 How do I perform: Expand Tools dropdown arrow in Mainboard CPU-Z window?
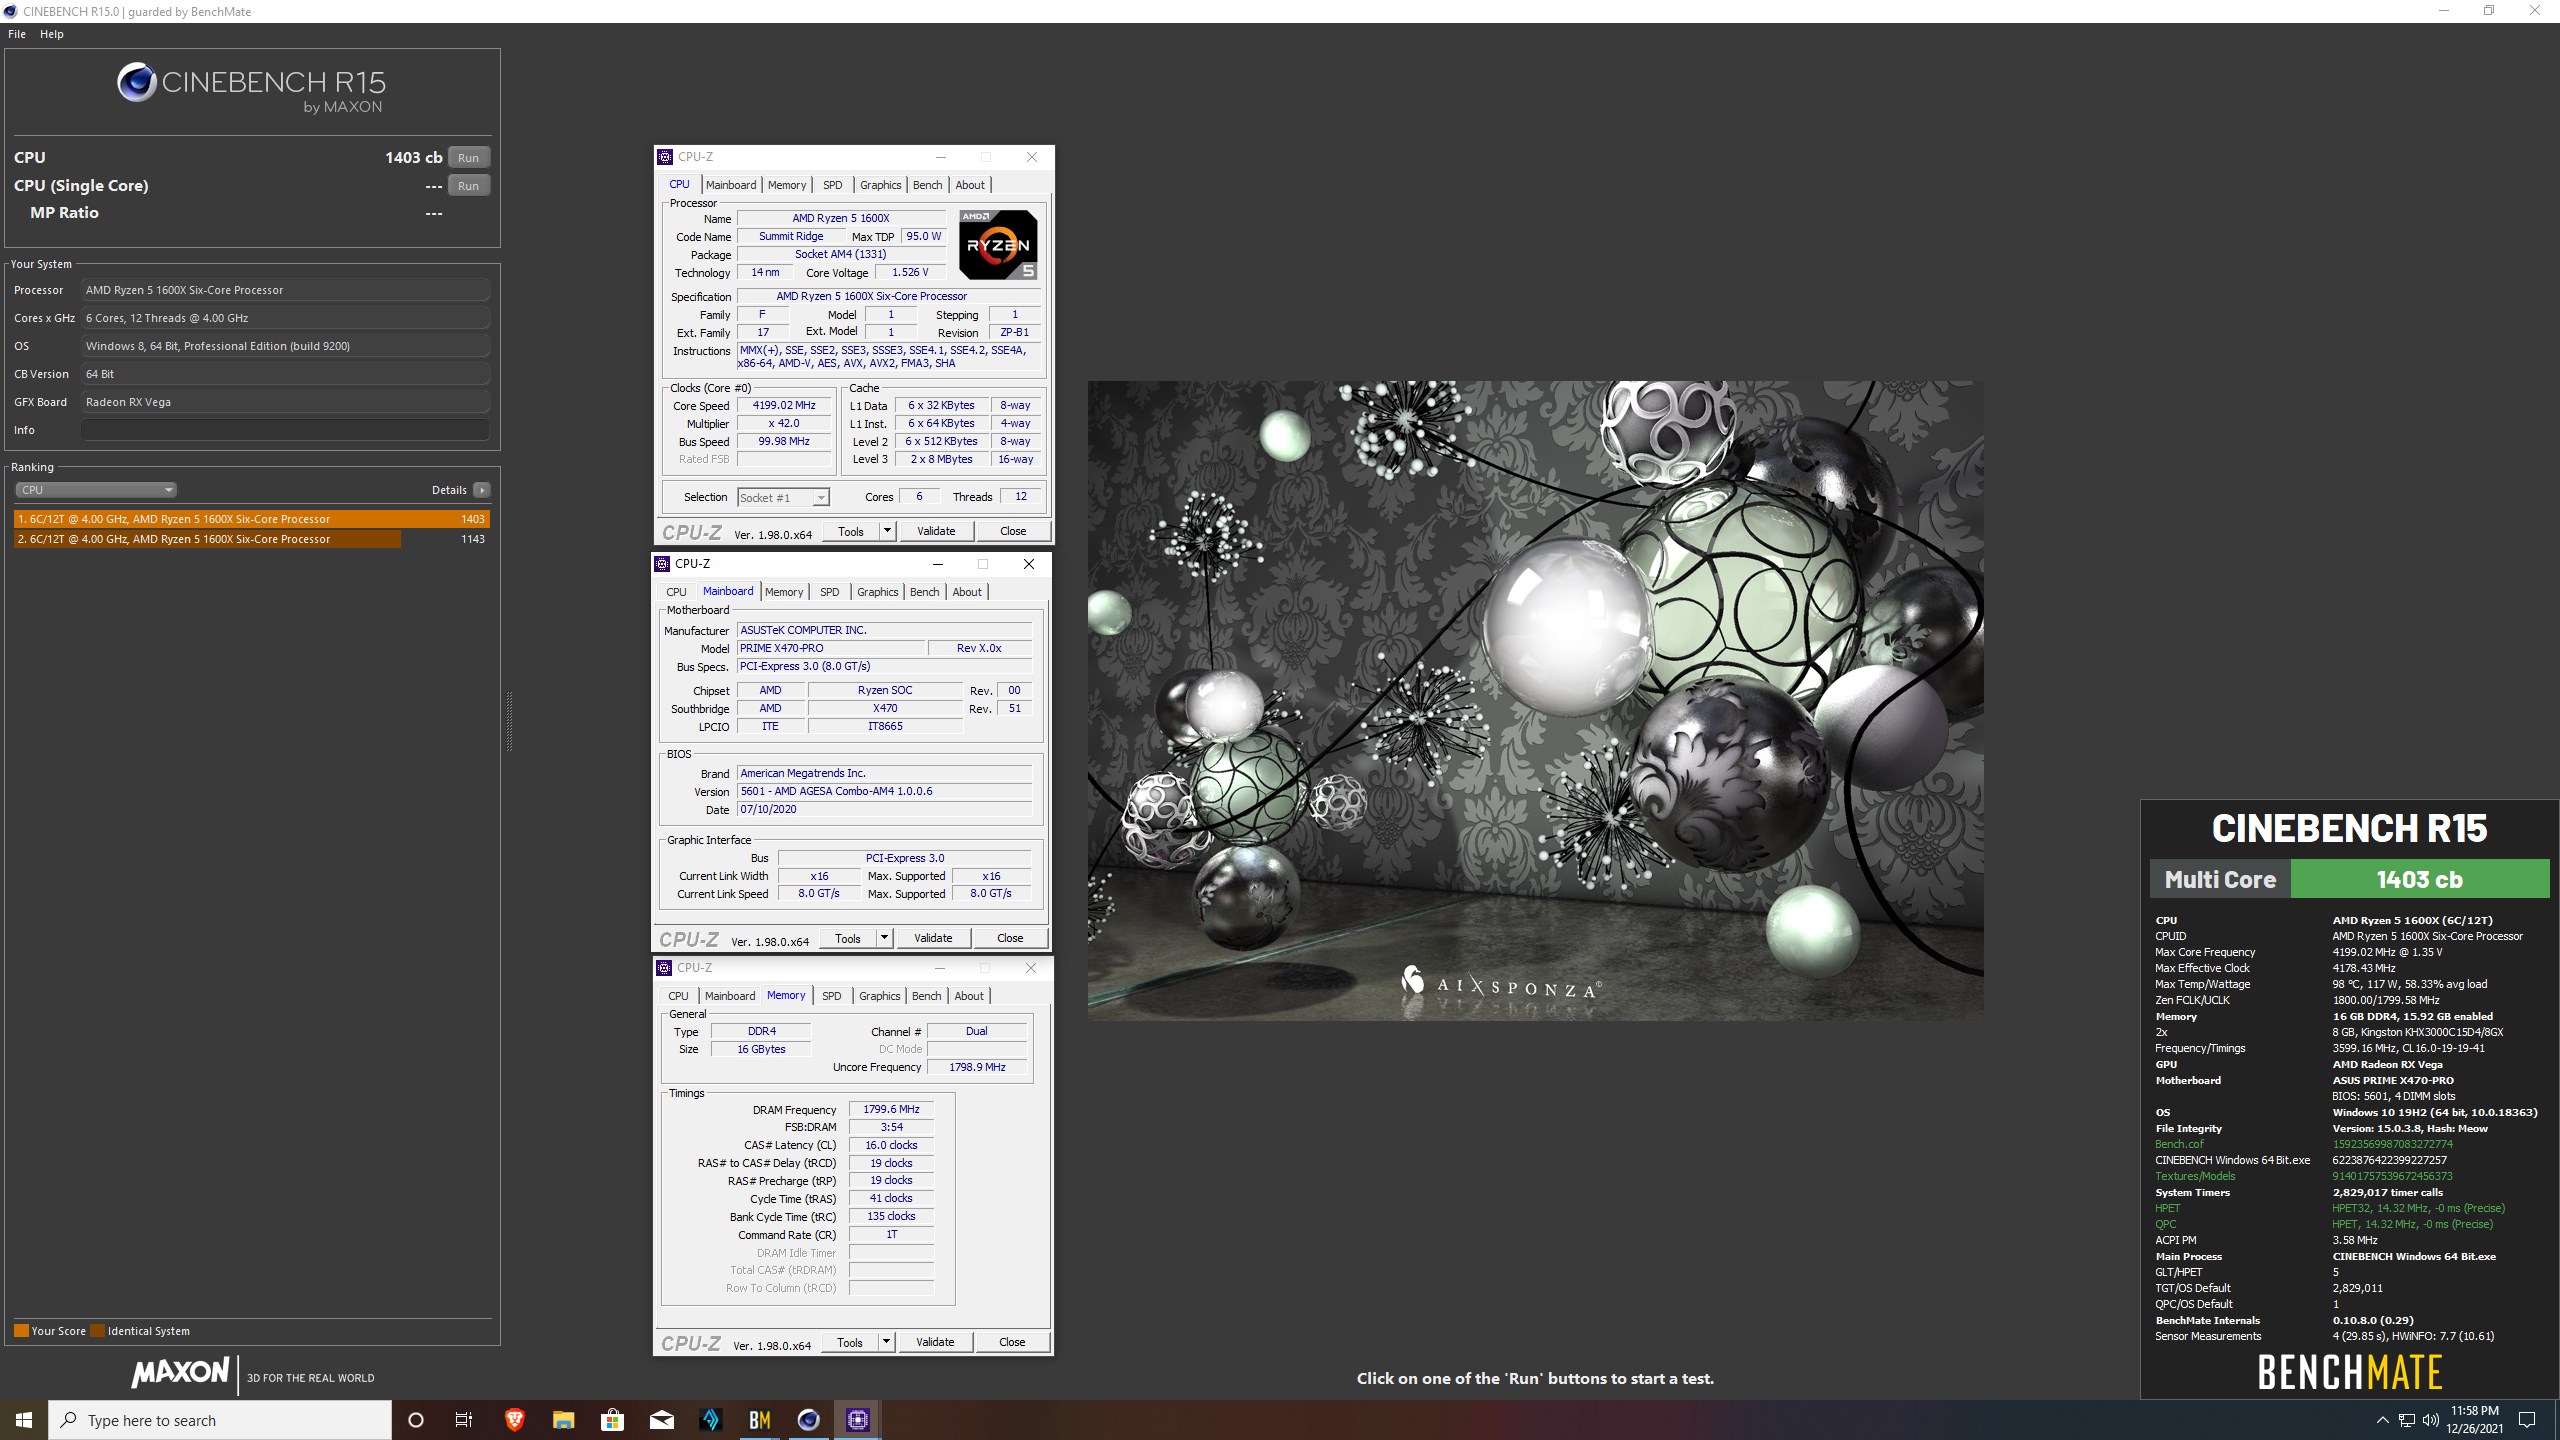(x=884, y=939)
